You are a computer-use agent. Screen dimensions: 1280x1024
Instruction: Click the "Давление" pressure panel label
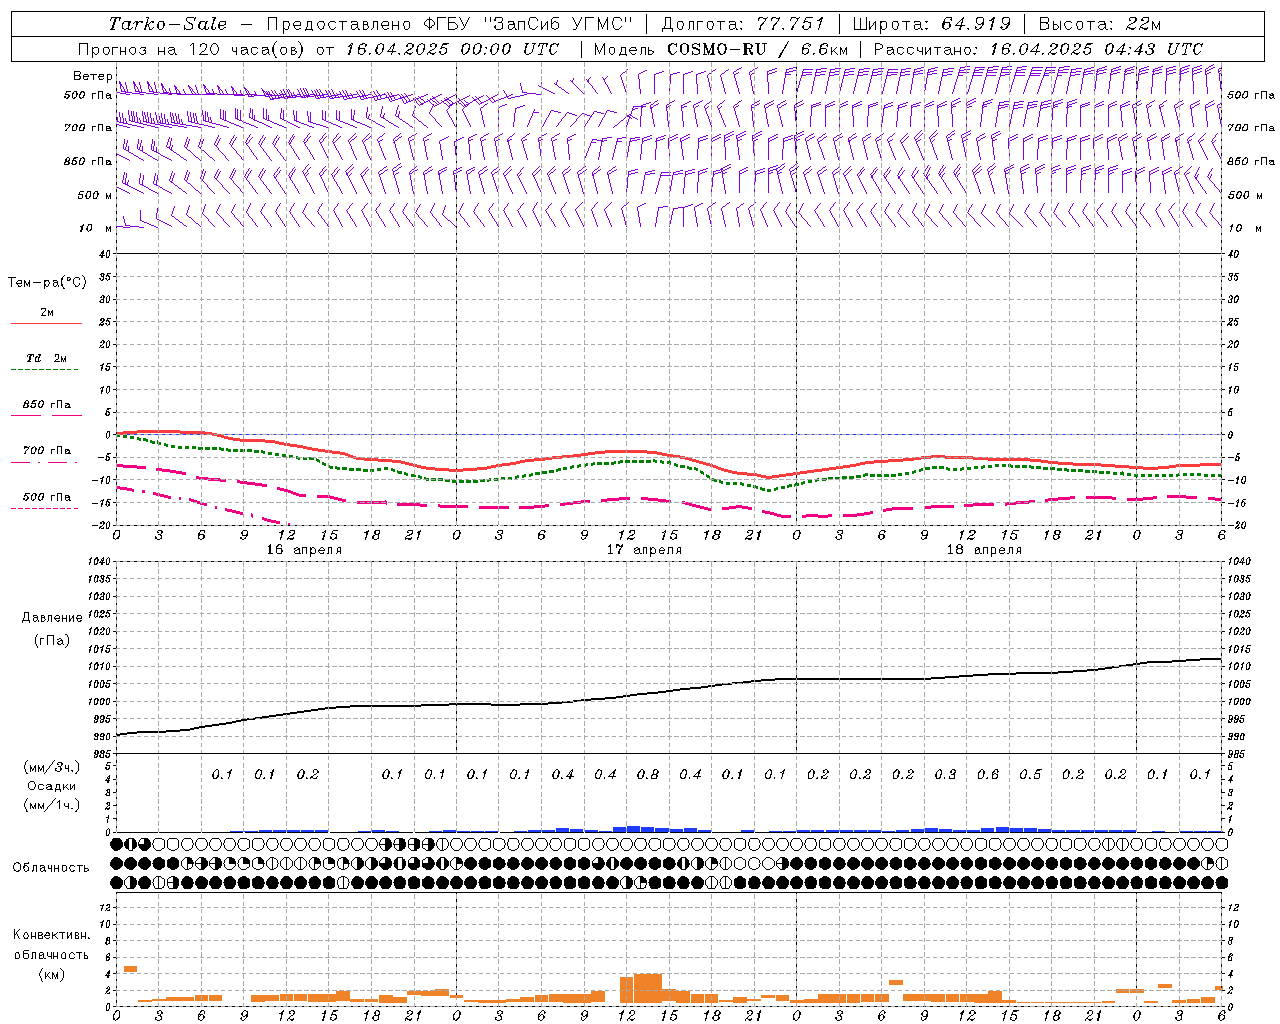pos(52,618)
